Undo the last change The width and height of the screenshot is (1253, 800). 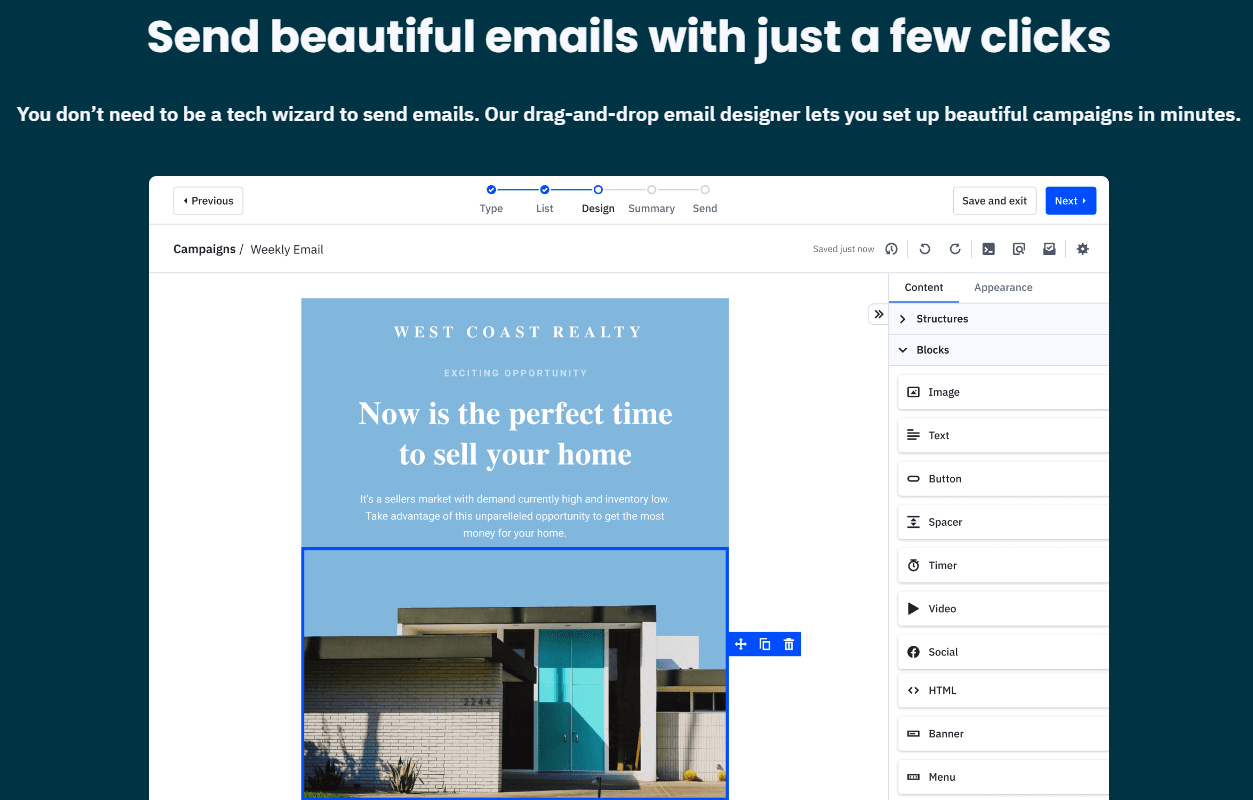point(924,248)
